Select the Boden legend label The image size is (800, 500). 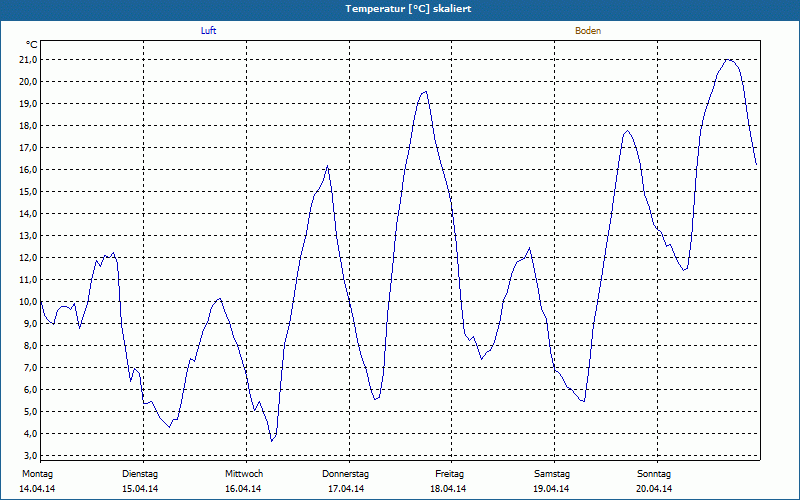click(x=588, y=31)
